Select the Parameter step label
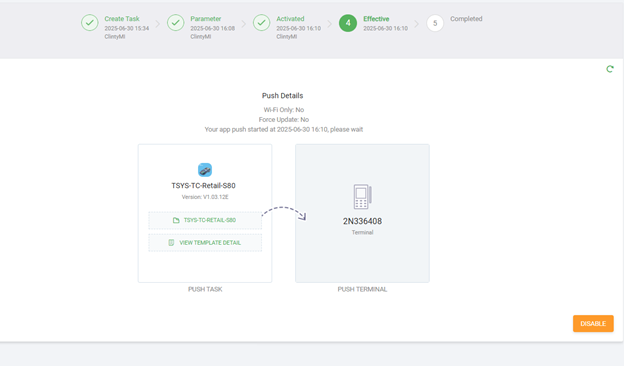624x366 pixels. [205, 19]
